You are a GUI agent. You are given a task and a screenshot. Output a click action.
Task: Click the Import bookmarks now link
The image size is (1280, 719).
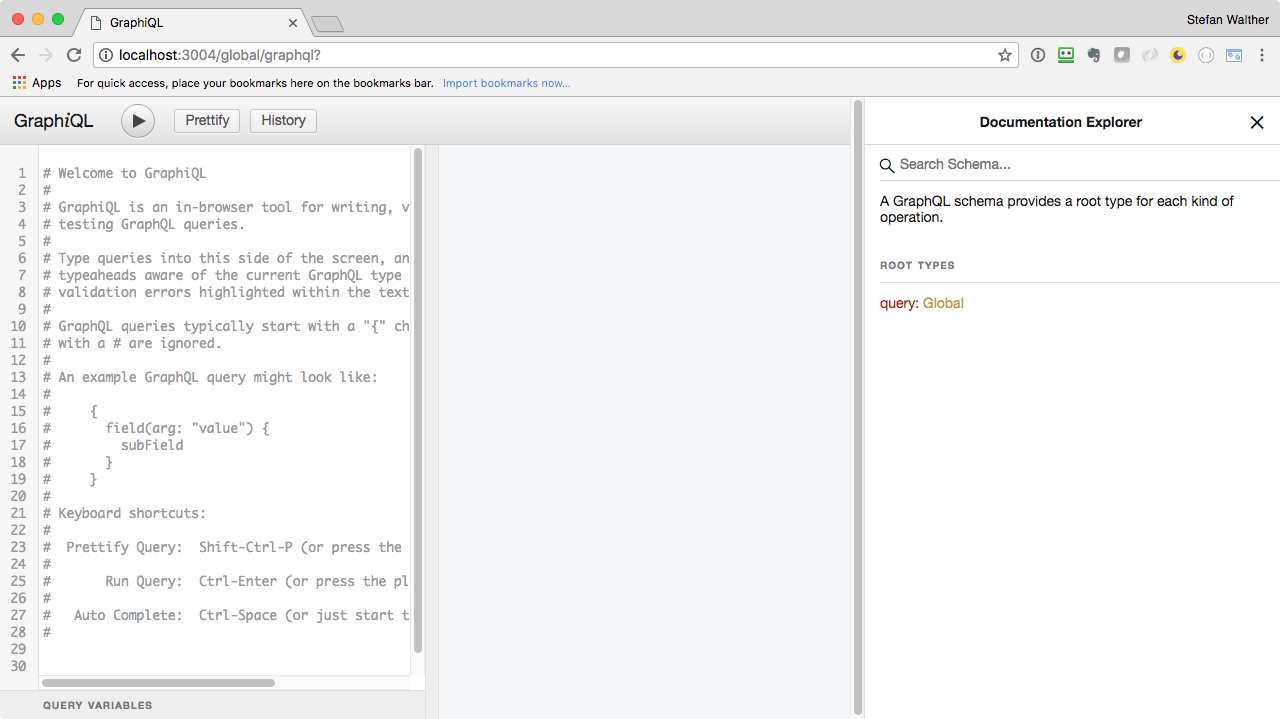(x=507, y=83)
